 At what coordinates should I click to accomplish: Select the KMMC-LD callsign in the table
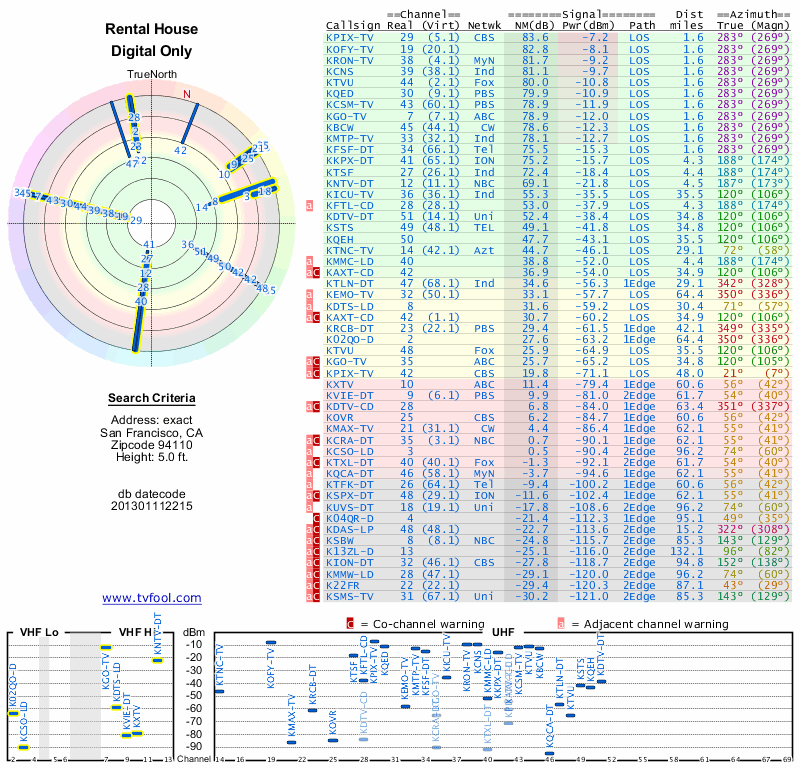(349, 262)
